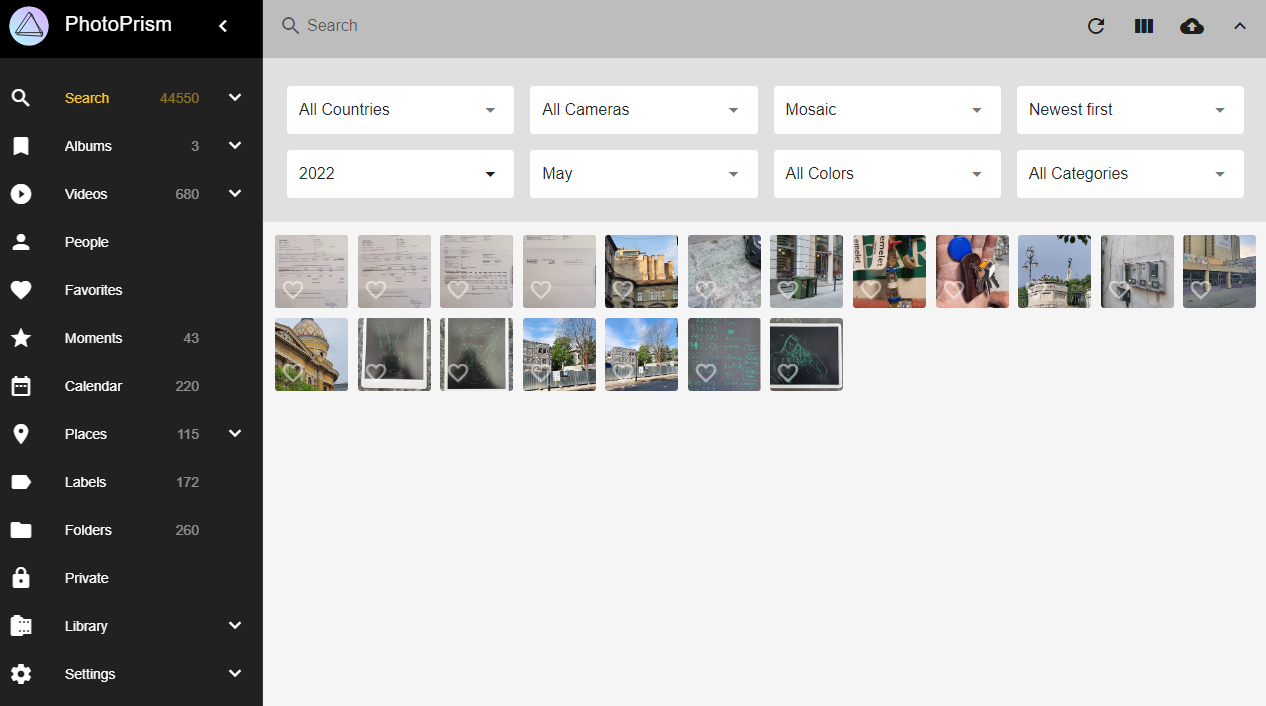Image resolution: width=1266 pixels, height=706 pixels.
Task: Go to Favorites using the heart icon
Action: (21, 290)
